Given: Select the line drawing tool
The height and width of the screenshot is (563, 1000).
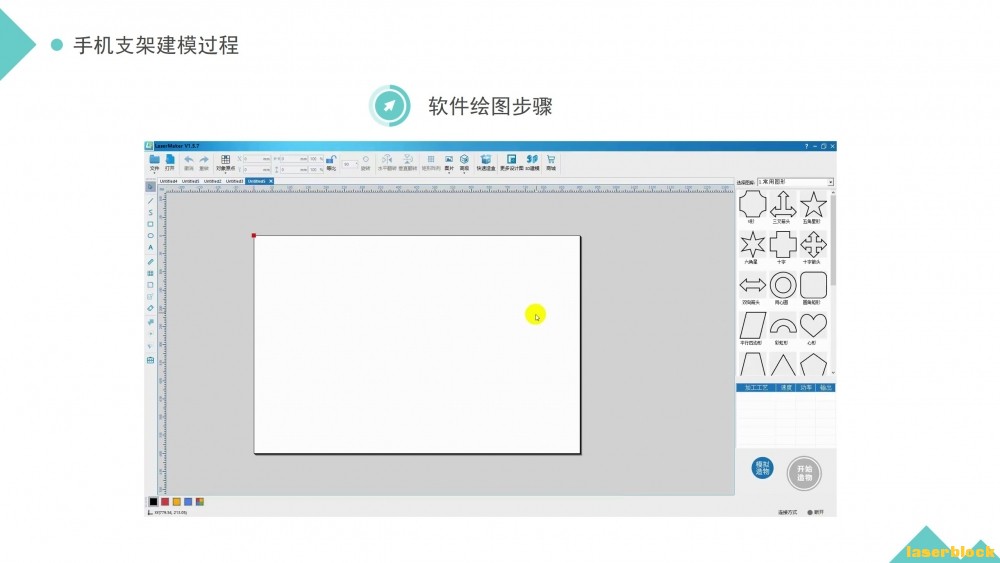Looking at the screenshot, I should click(x=151, y=201).
